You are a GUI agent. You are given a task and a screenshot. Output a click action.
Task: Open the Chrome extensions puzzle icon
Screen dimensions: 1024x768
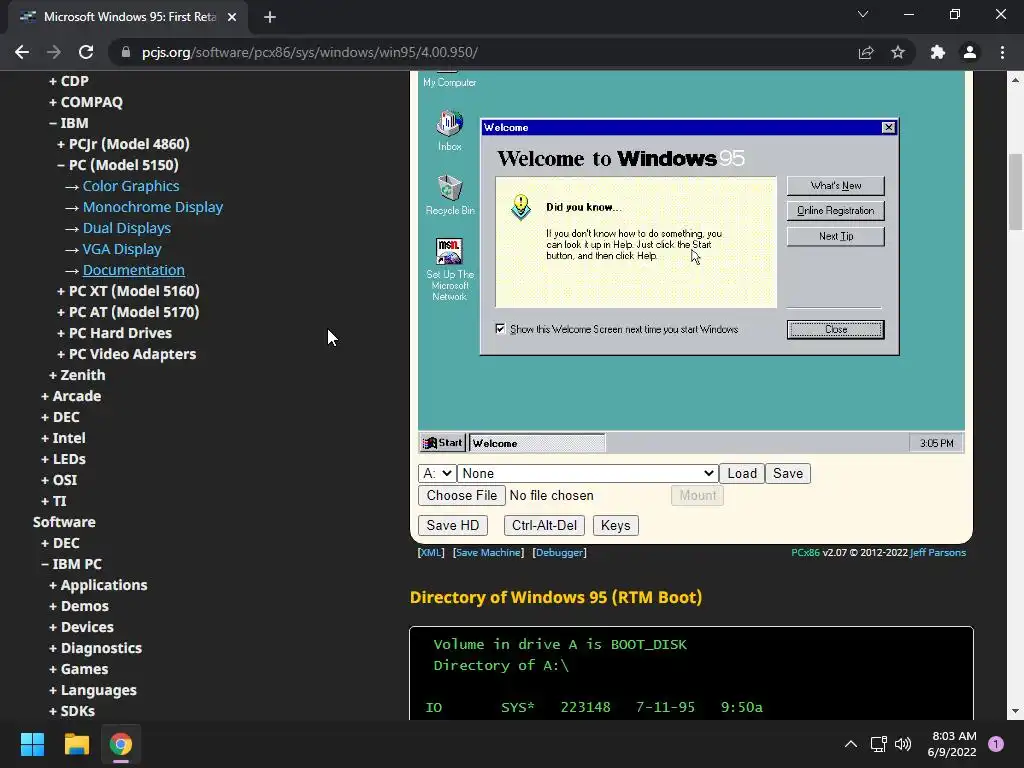coord(938,52)
